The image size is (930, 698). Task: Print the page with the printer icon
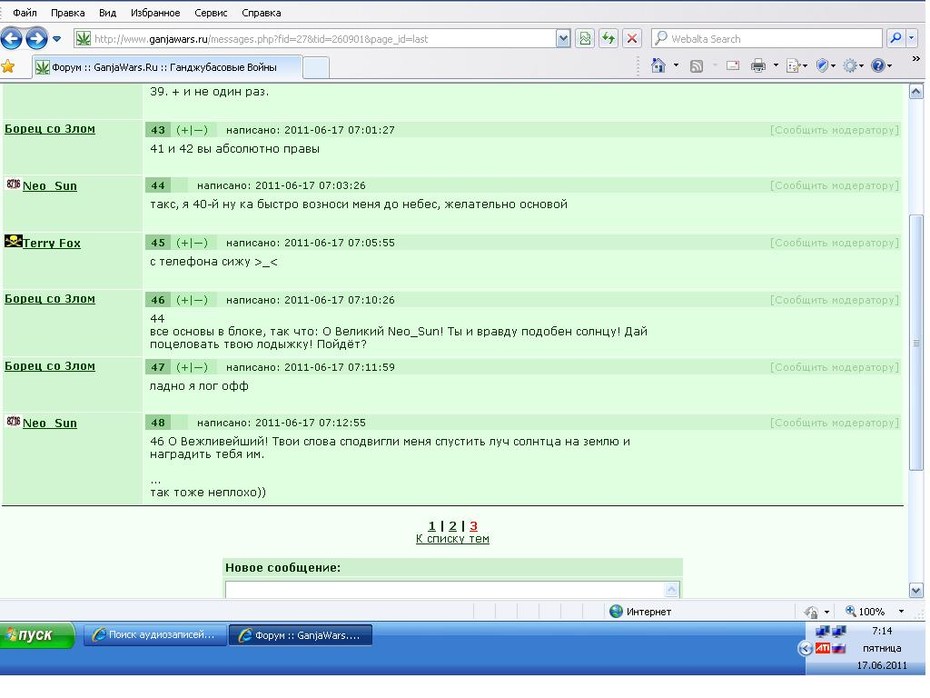pos(758,66)
